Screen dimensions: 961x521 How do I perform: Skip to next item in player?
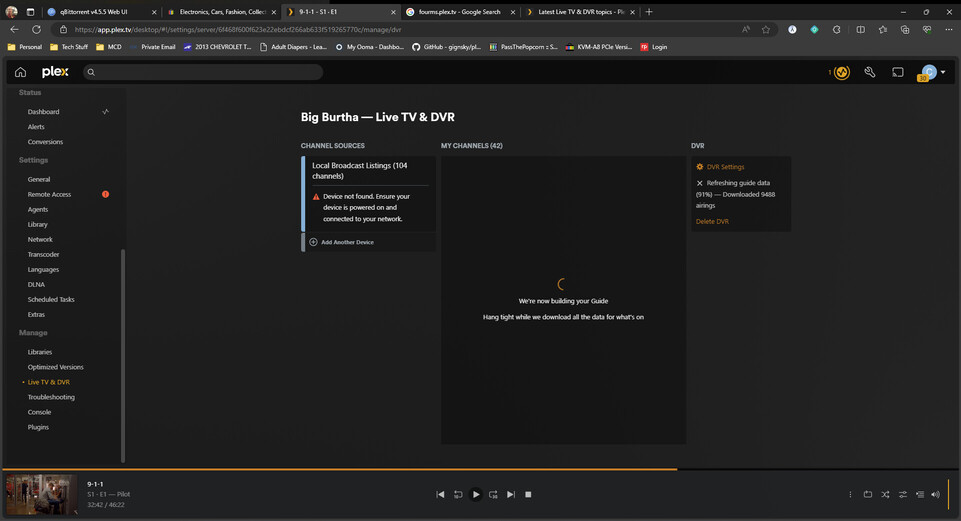511,495
